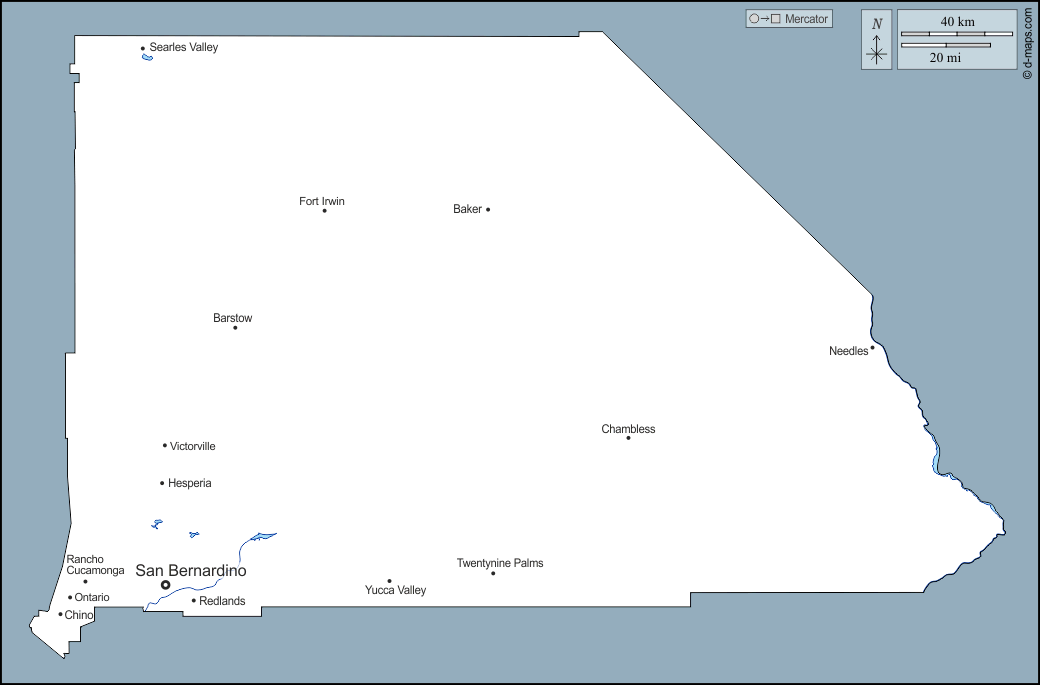Click the Chino label
The height and width of the screenshot is (685, 1040).
(79, 615)
